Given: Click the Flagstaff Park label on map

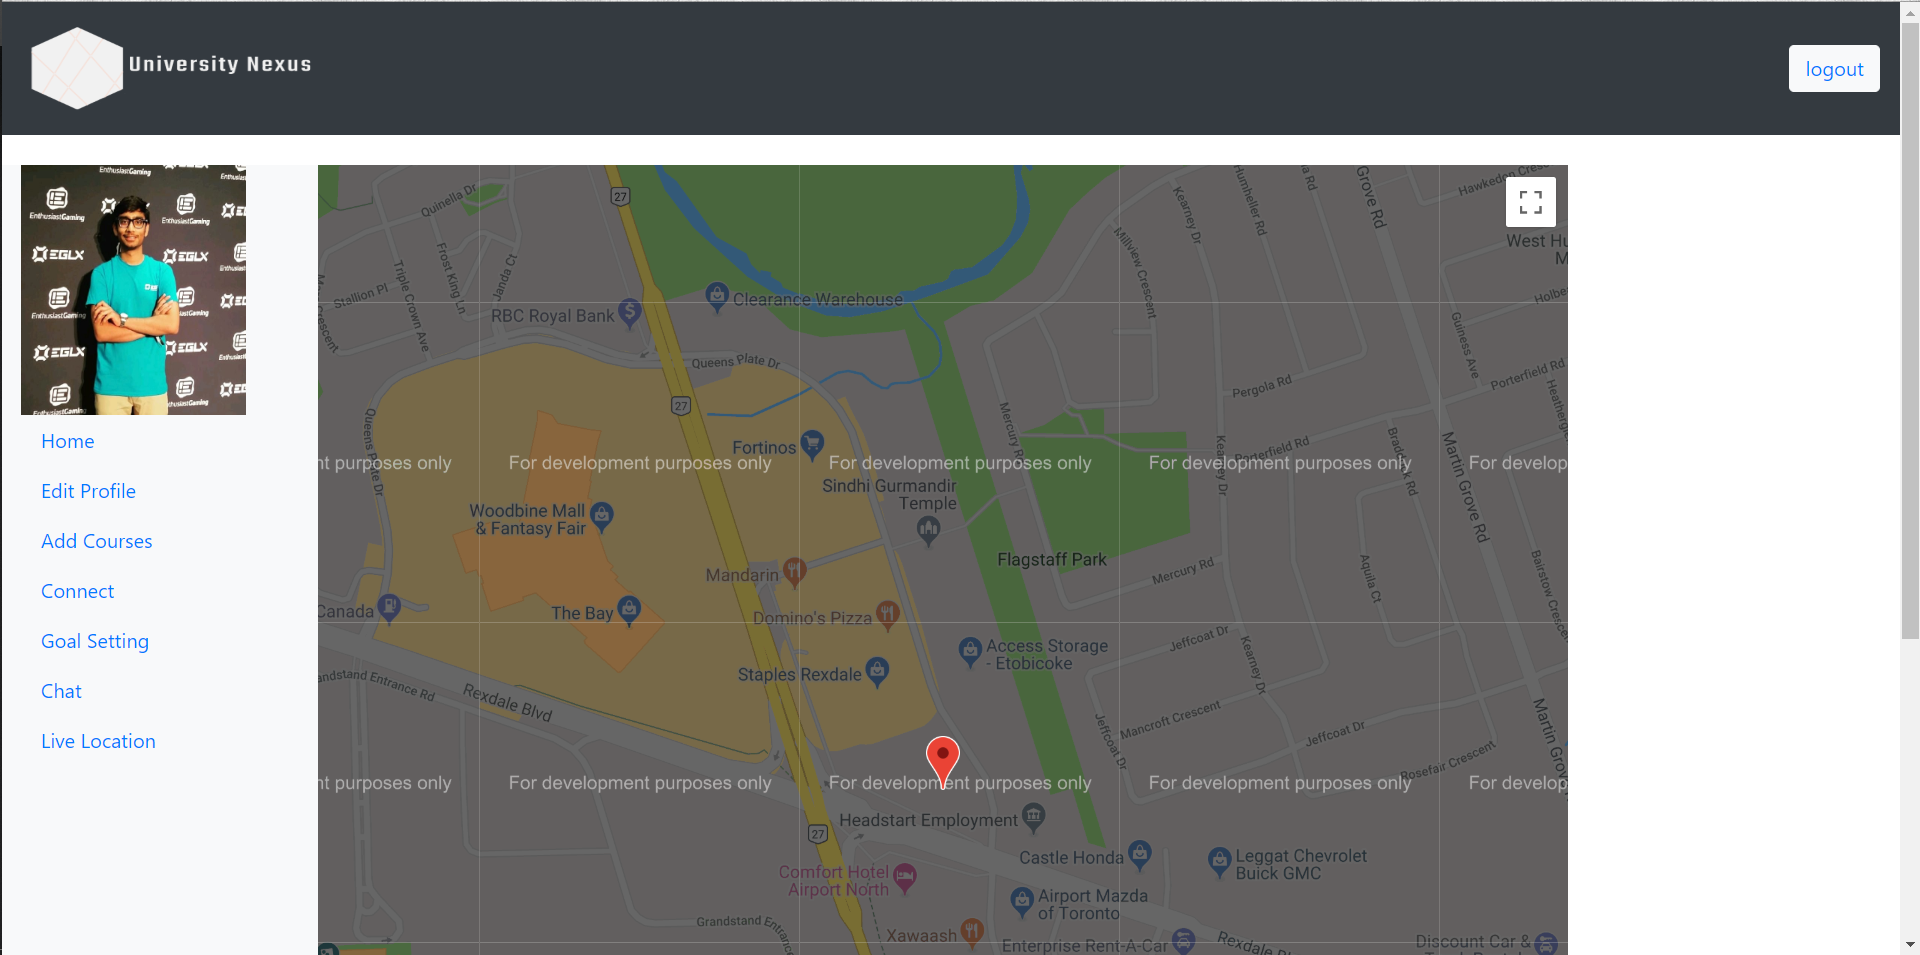Looking at the screenshot, I should (x=1052, y=560).
